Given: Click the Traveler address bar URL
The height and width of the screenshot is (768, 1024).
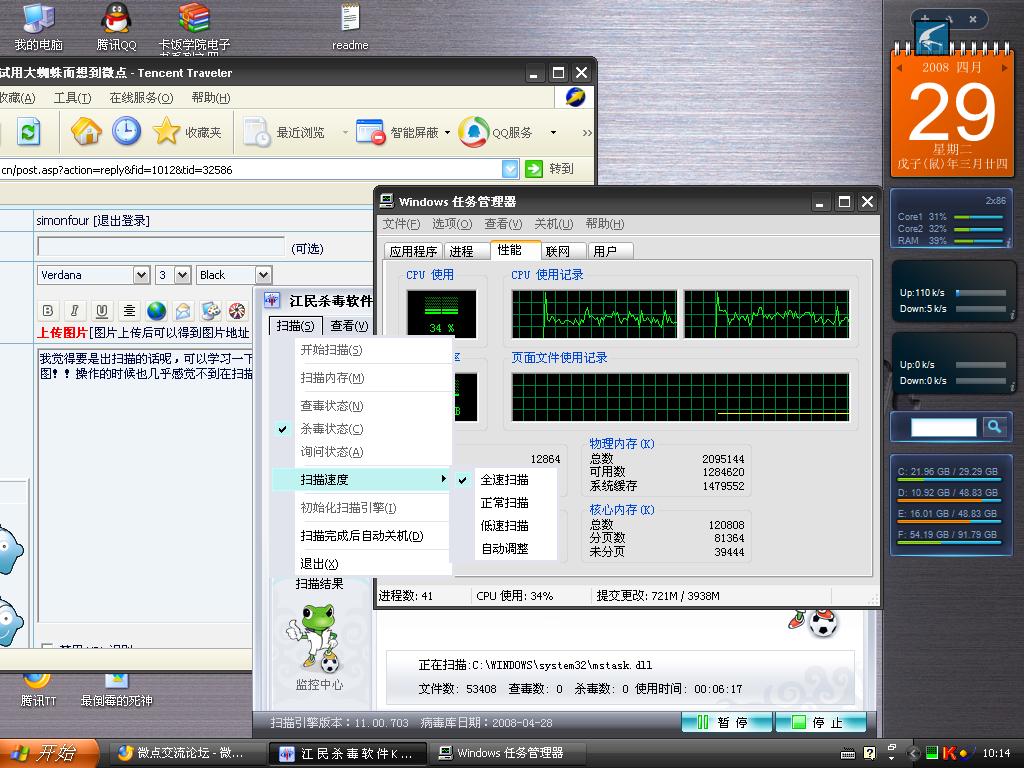Looking at the screenshot, I should pos(251,169).
